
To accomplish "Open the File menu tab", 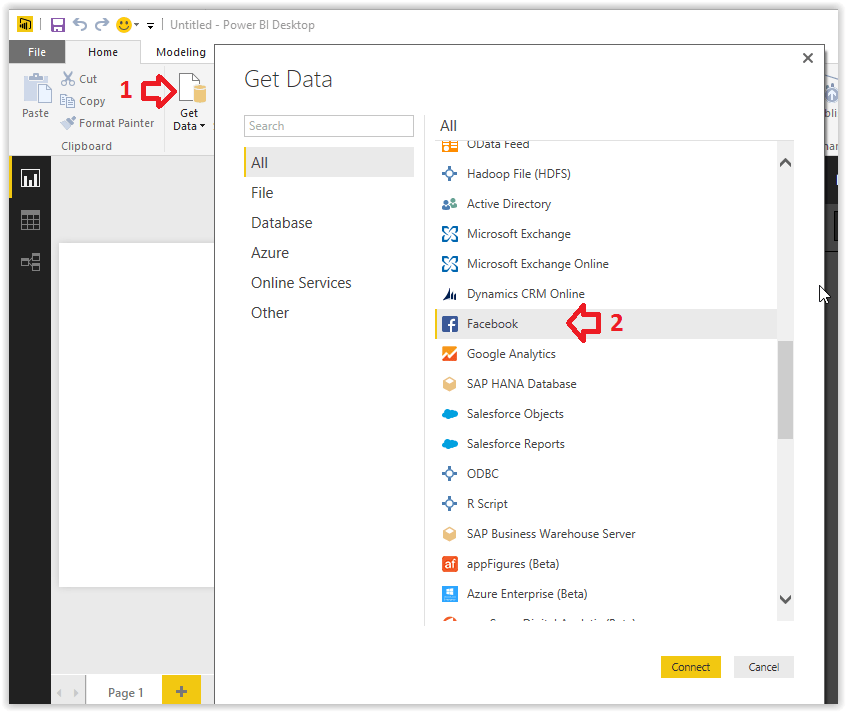I will coord(37,52).
